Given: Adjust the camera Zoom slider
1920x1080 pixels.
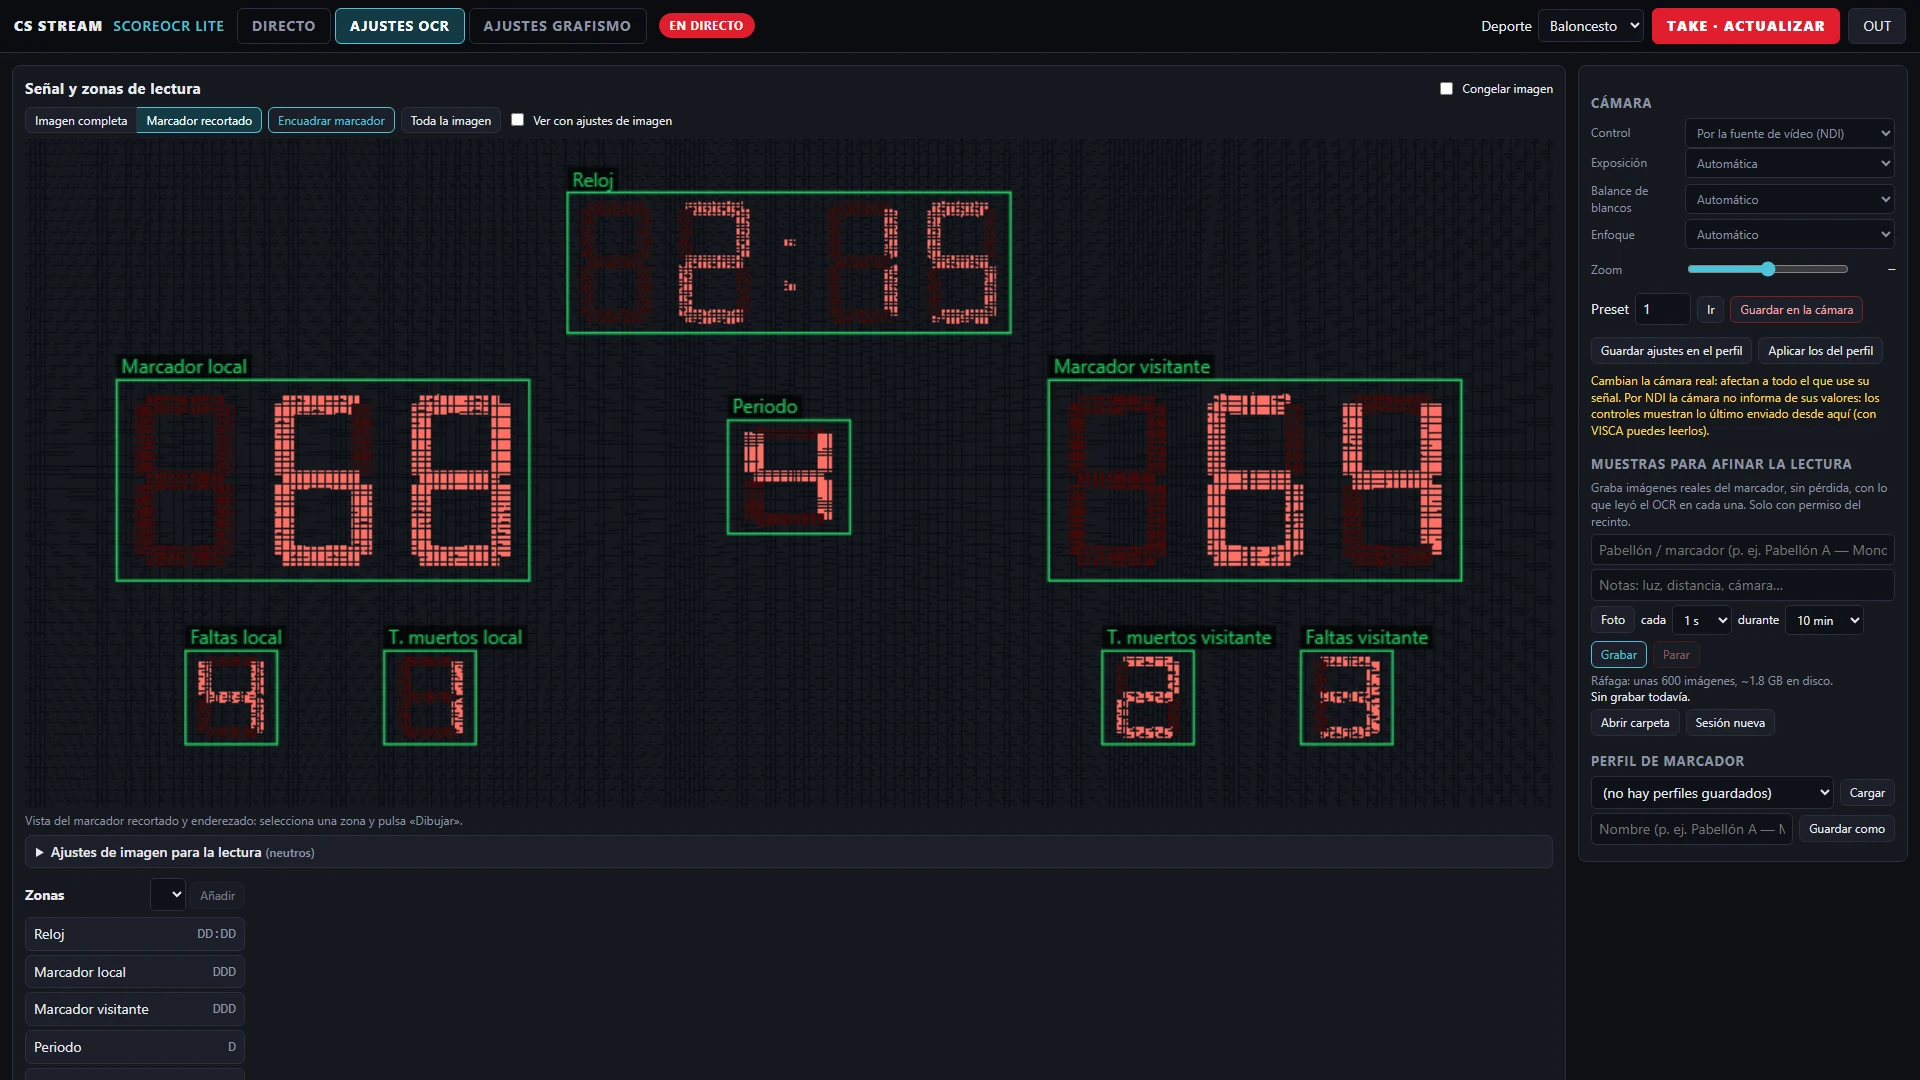Looking at the screenshot, I should point(1767,269).
